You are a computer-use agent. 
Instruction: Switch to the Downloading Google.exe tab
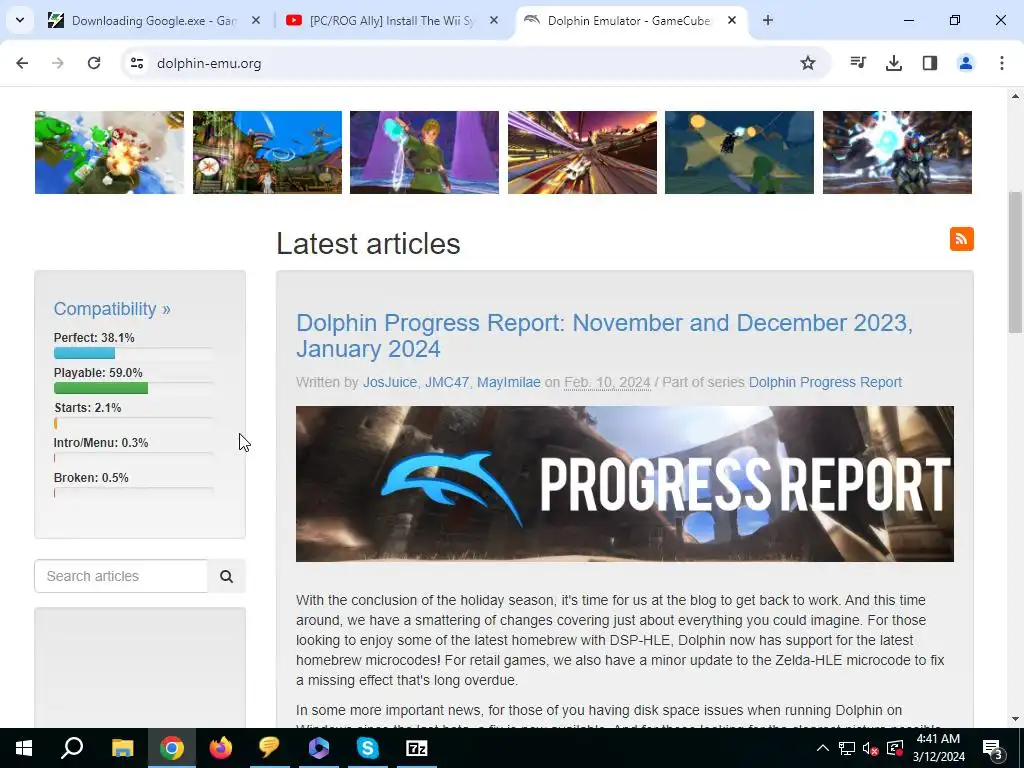coord(153,20)
